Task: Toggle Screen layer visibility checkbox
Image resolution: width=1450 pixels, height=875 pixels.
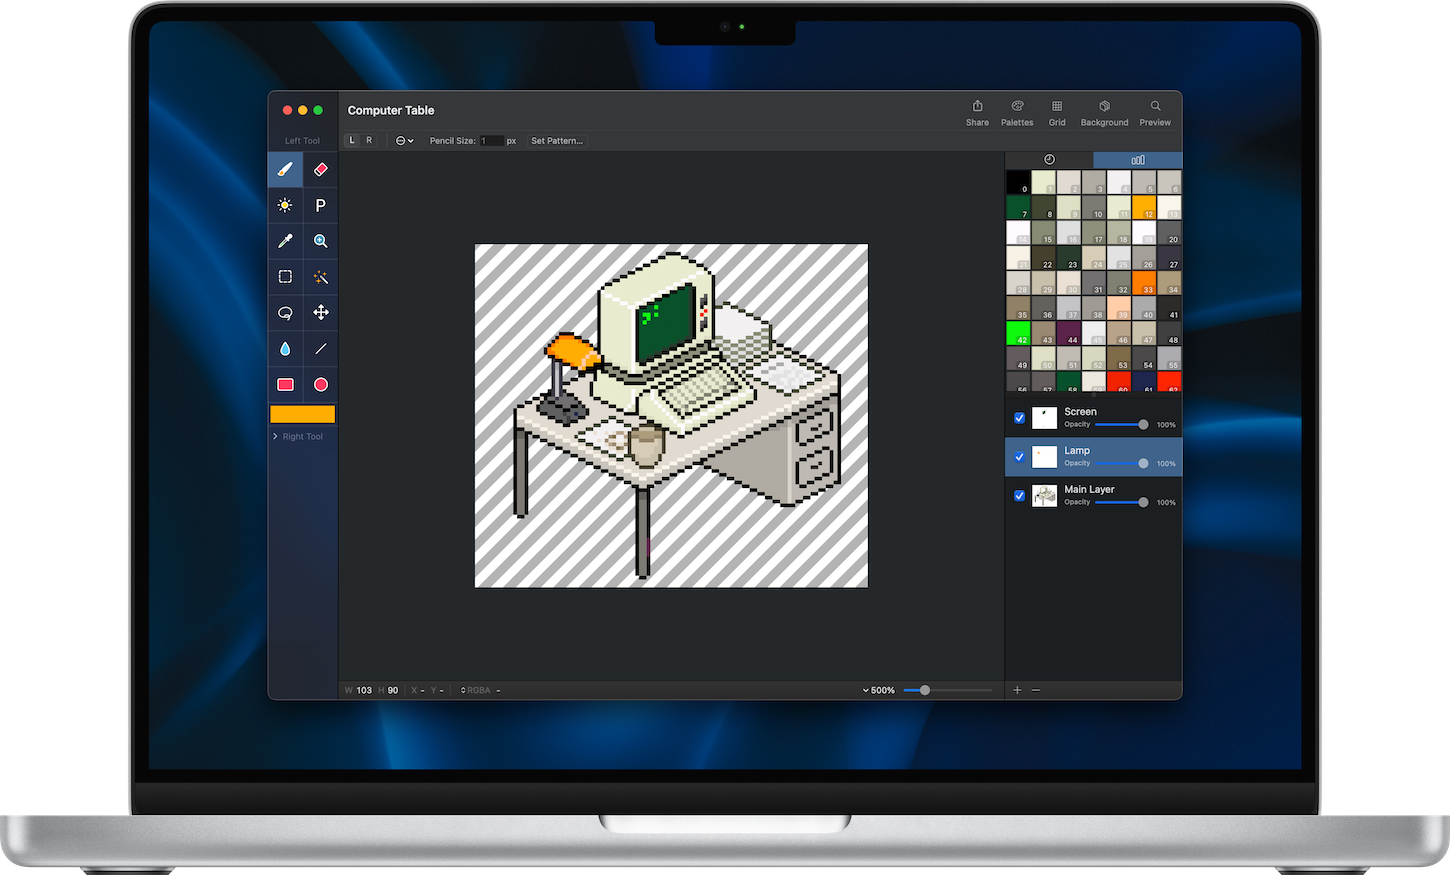Action: pyautogui.click(x=1019, y=418)
